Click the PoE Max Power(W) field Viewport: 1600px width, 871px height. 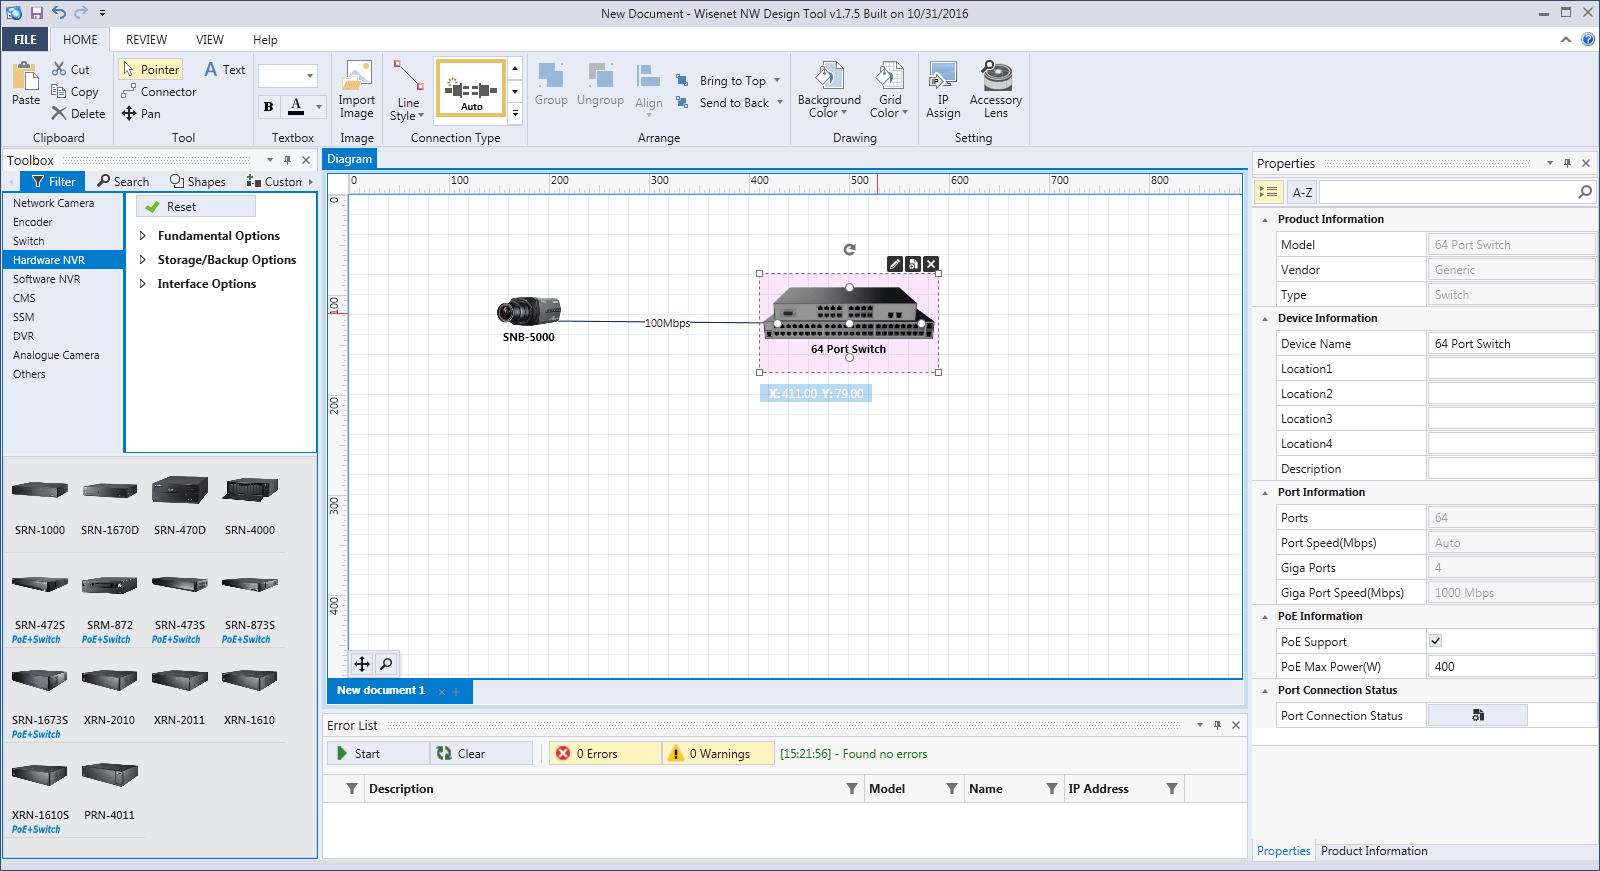1511,667
